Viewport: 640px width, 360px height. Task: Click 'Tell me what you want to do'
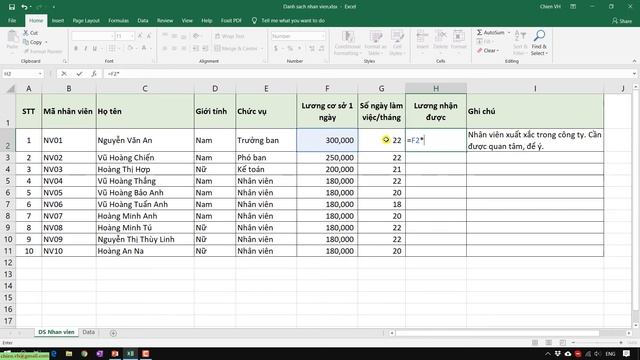pyautogui.click(x=293, y=20)
